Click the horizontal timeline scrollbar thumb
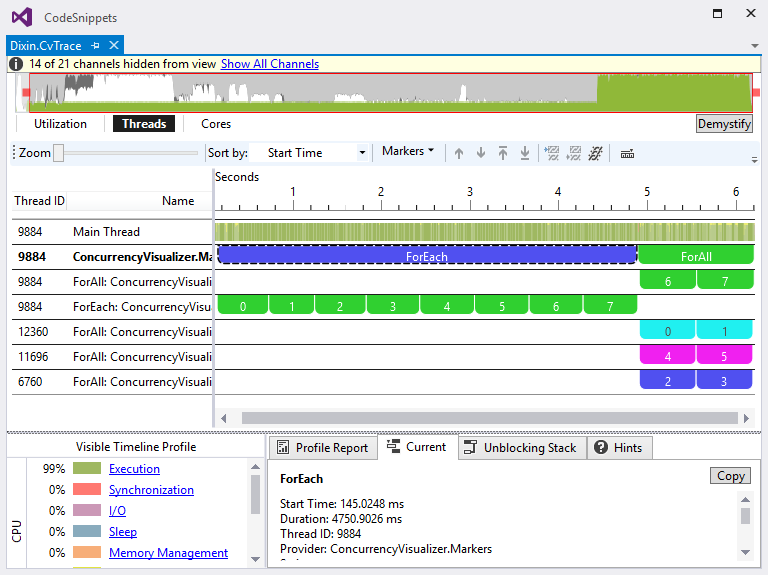The height and width of the screenshot is (575, 768). coord(490,418)
